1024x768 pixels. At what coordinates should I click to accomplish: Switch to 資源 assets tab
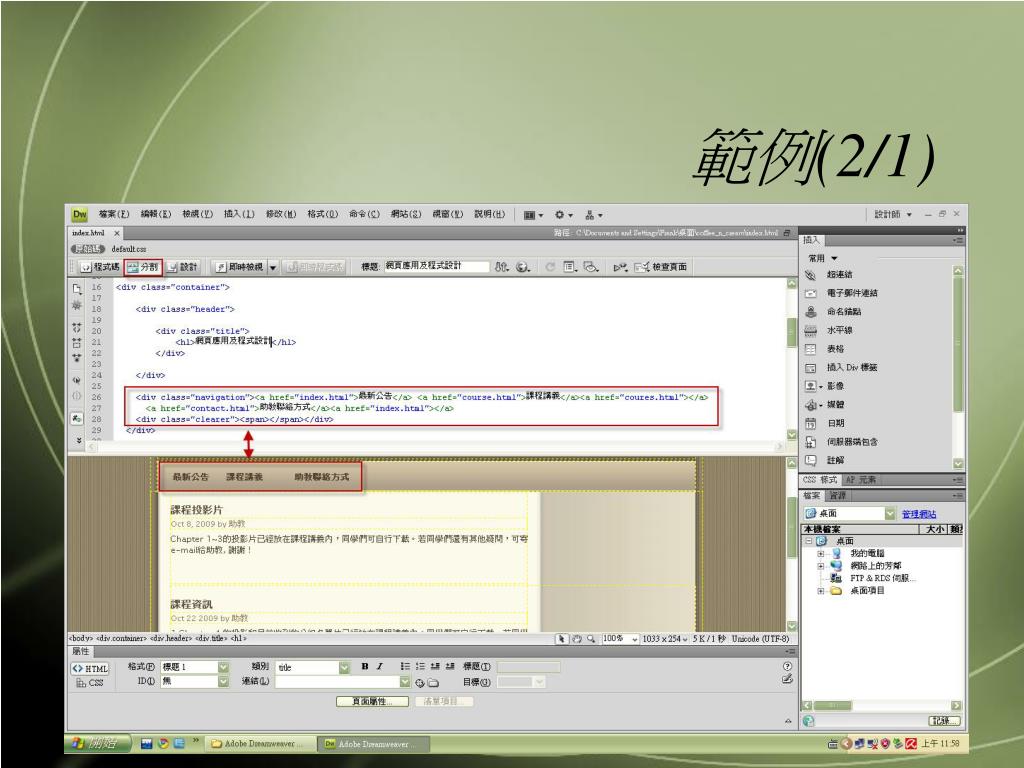point(837,496)
